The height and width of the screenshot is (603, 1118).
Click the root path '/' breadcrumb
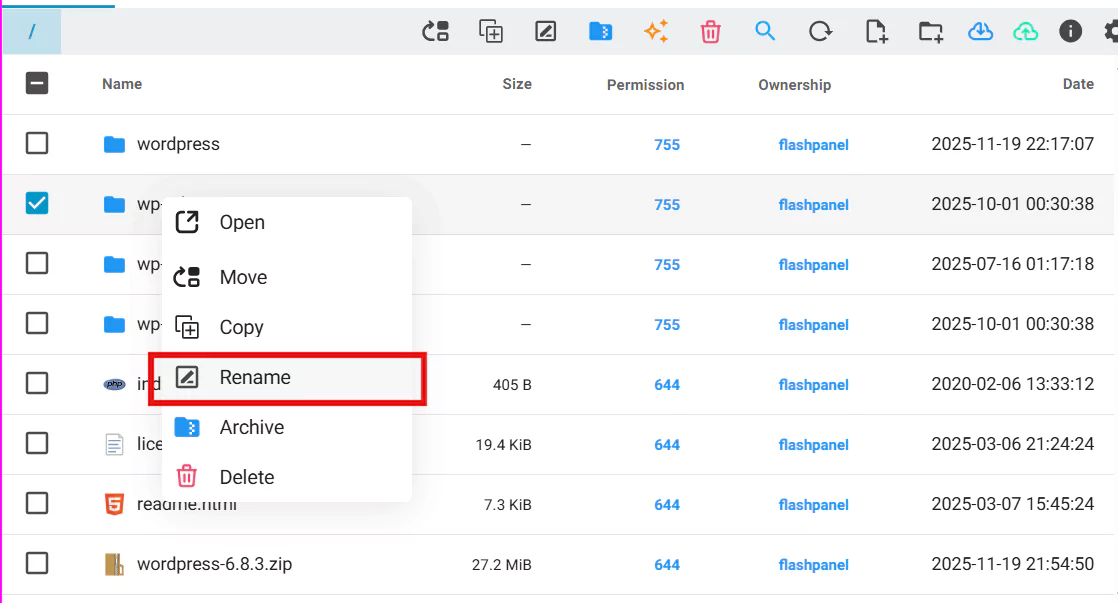point(32,32)
